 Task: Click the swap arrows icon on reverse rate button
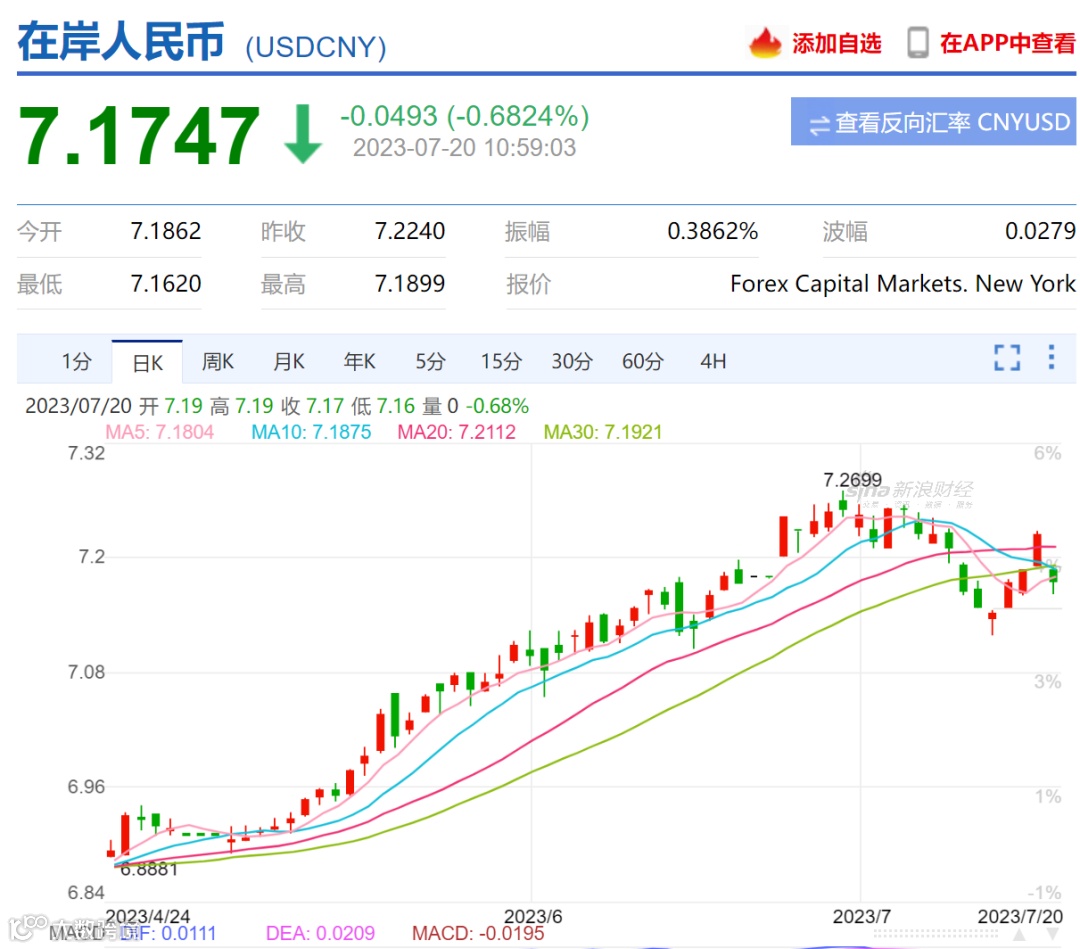(x=818, y=124)
